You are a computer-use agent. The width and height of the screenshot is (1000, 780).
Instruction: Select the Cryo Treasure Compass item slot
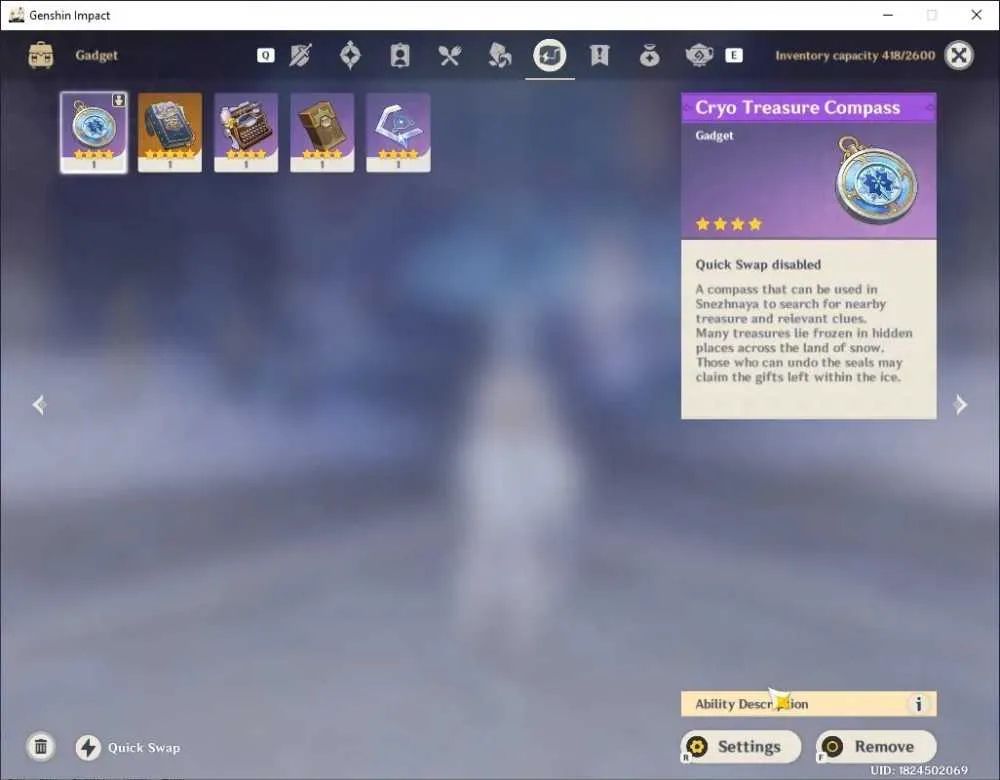(94, 133)
